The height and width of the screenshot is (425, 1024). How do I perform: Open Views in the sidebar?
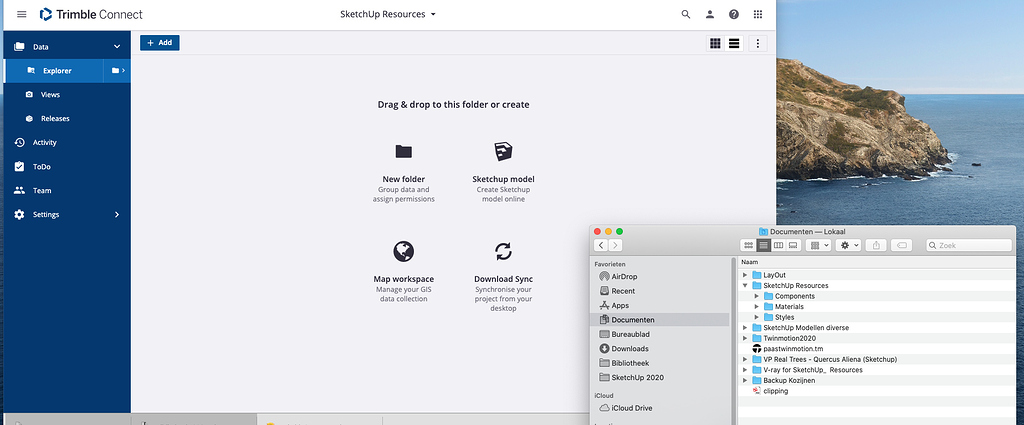50,95
